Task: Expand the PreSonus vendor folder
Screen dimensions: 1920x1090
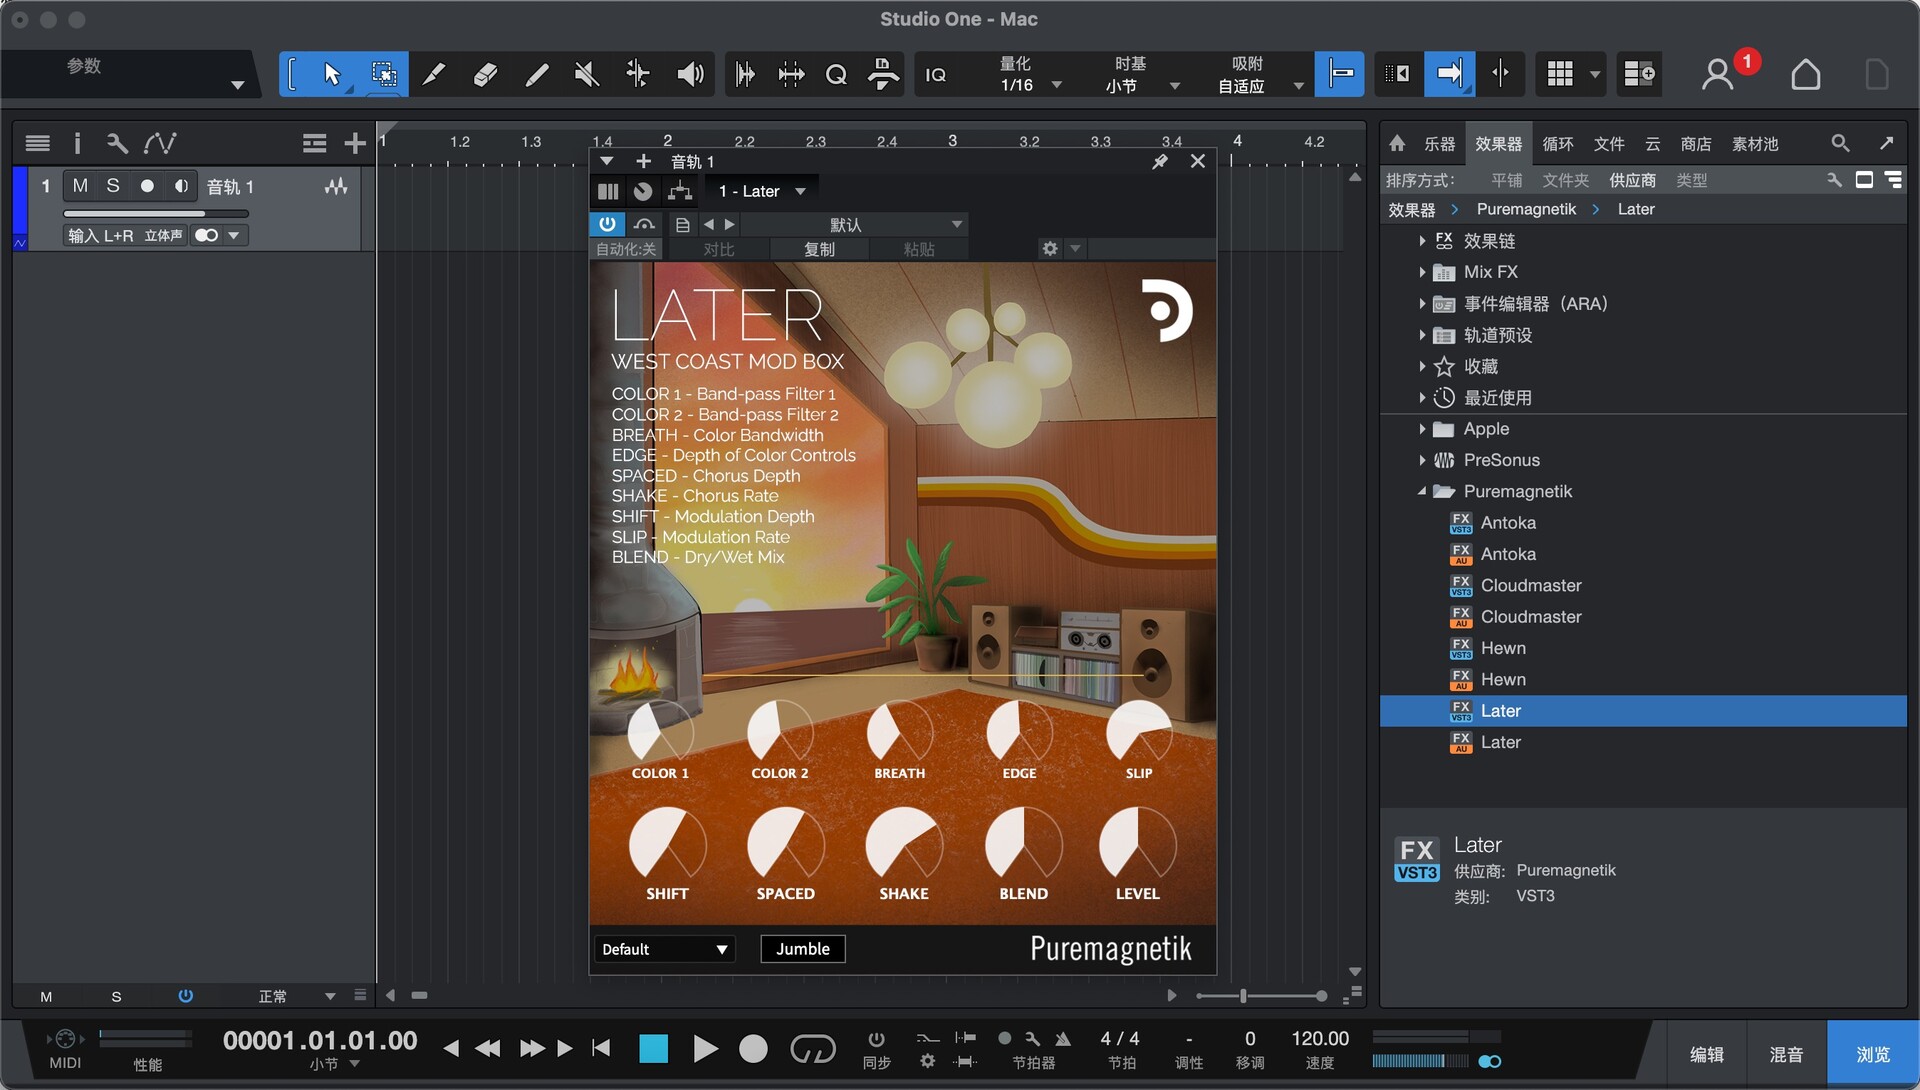Action: click(1422, 460)
